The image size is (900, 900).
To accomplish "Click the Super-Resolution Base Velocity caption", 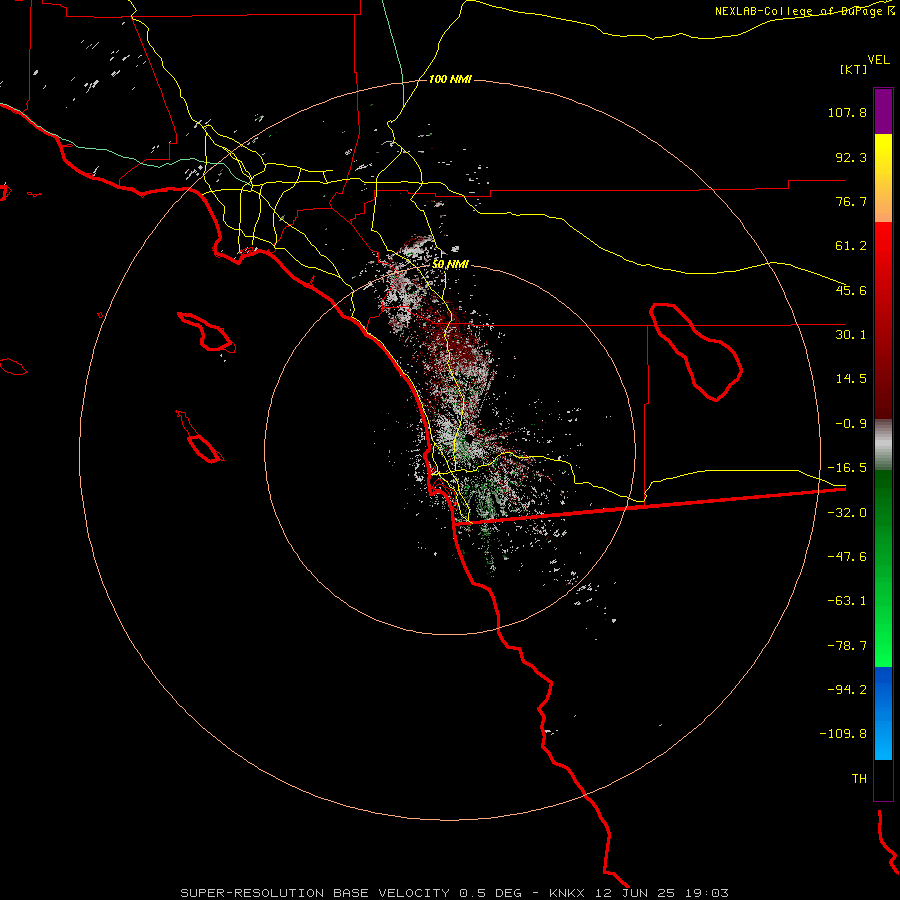I will click(x=455, y=893).
